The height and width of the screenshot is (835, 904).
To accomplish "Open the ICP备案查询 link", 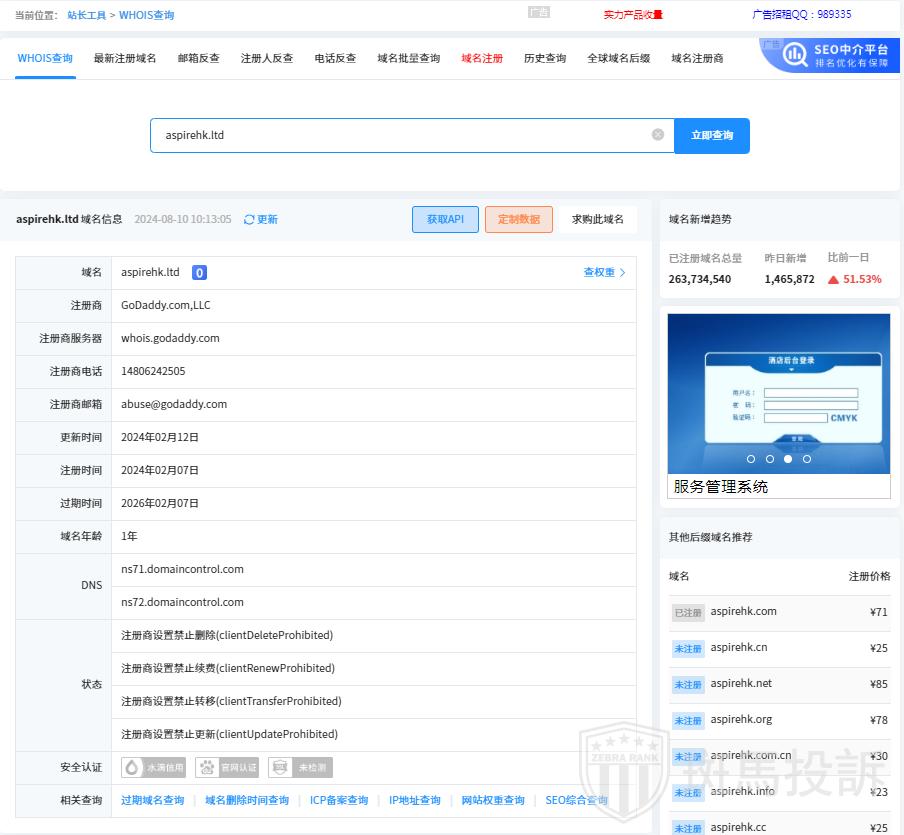I will click(338, 801).
